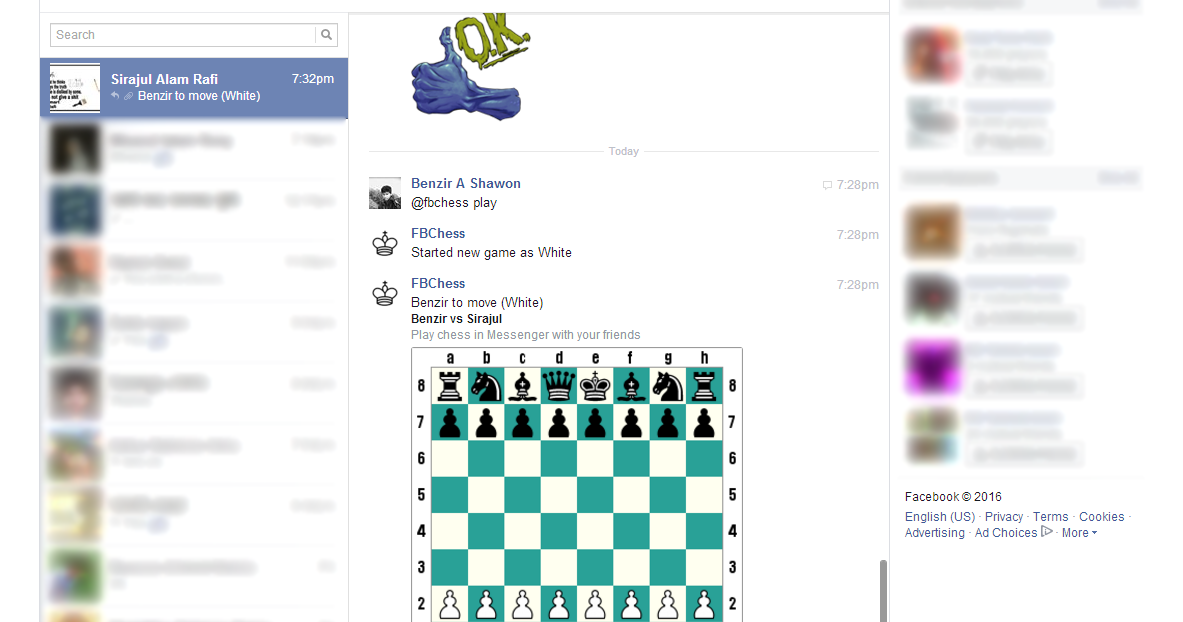The height and width of the screenshot is (622, 1183).
Task: Click 'Started new game as White' message
Action: pyautogui.click(x=491, y=252)
